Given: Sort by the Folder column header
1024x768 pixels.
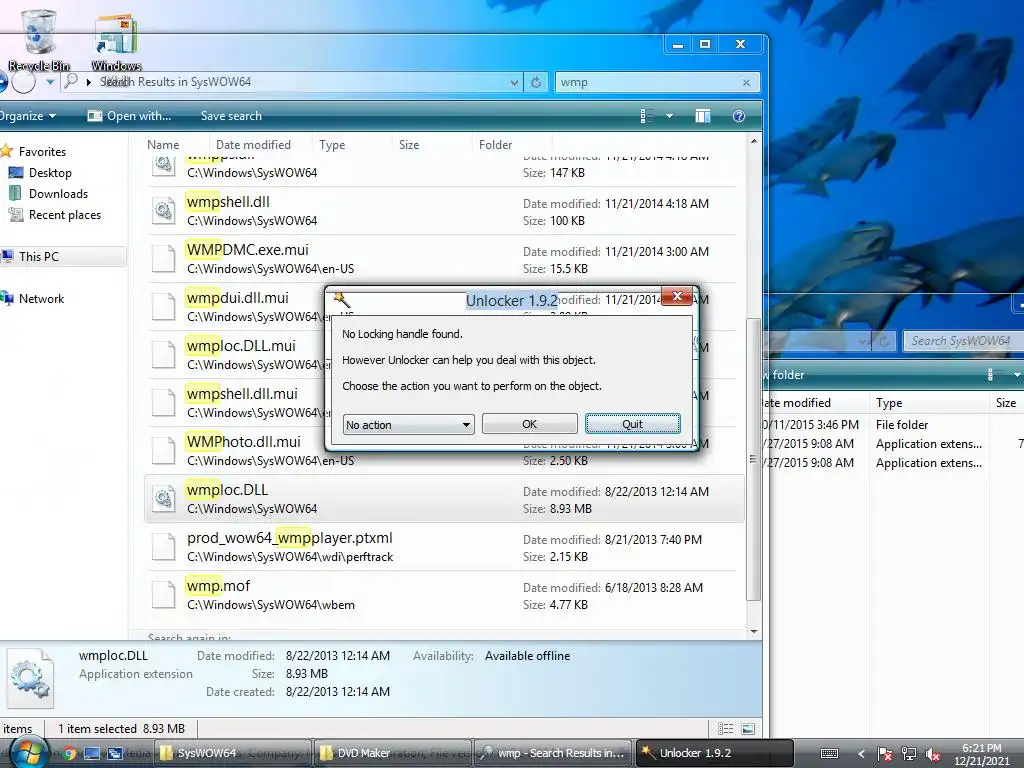Looking at the screenshot, I should click(495, 144).
